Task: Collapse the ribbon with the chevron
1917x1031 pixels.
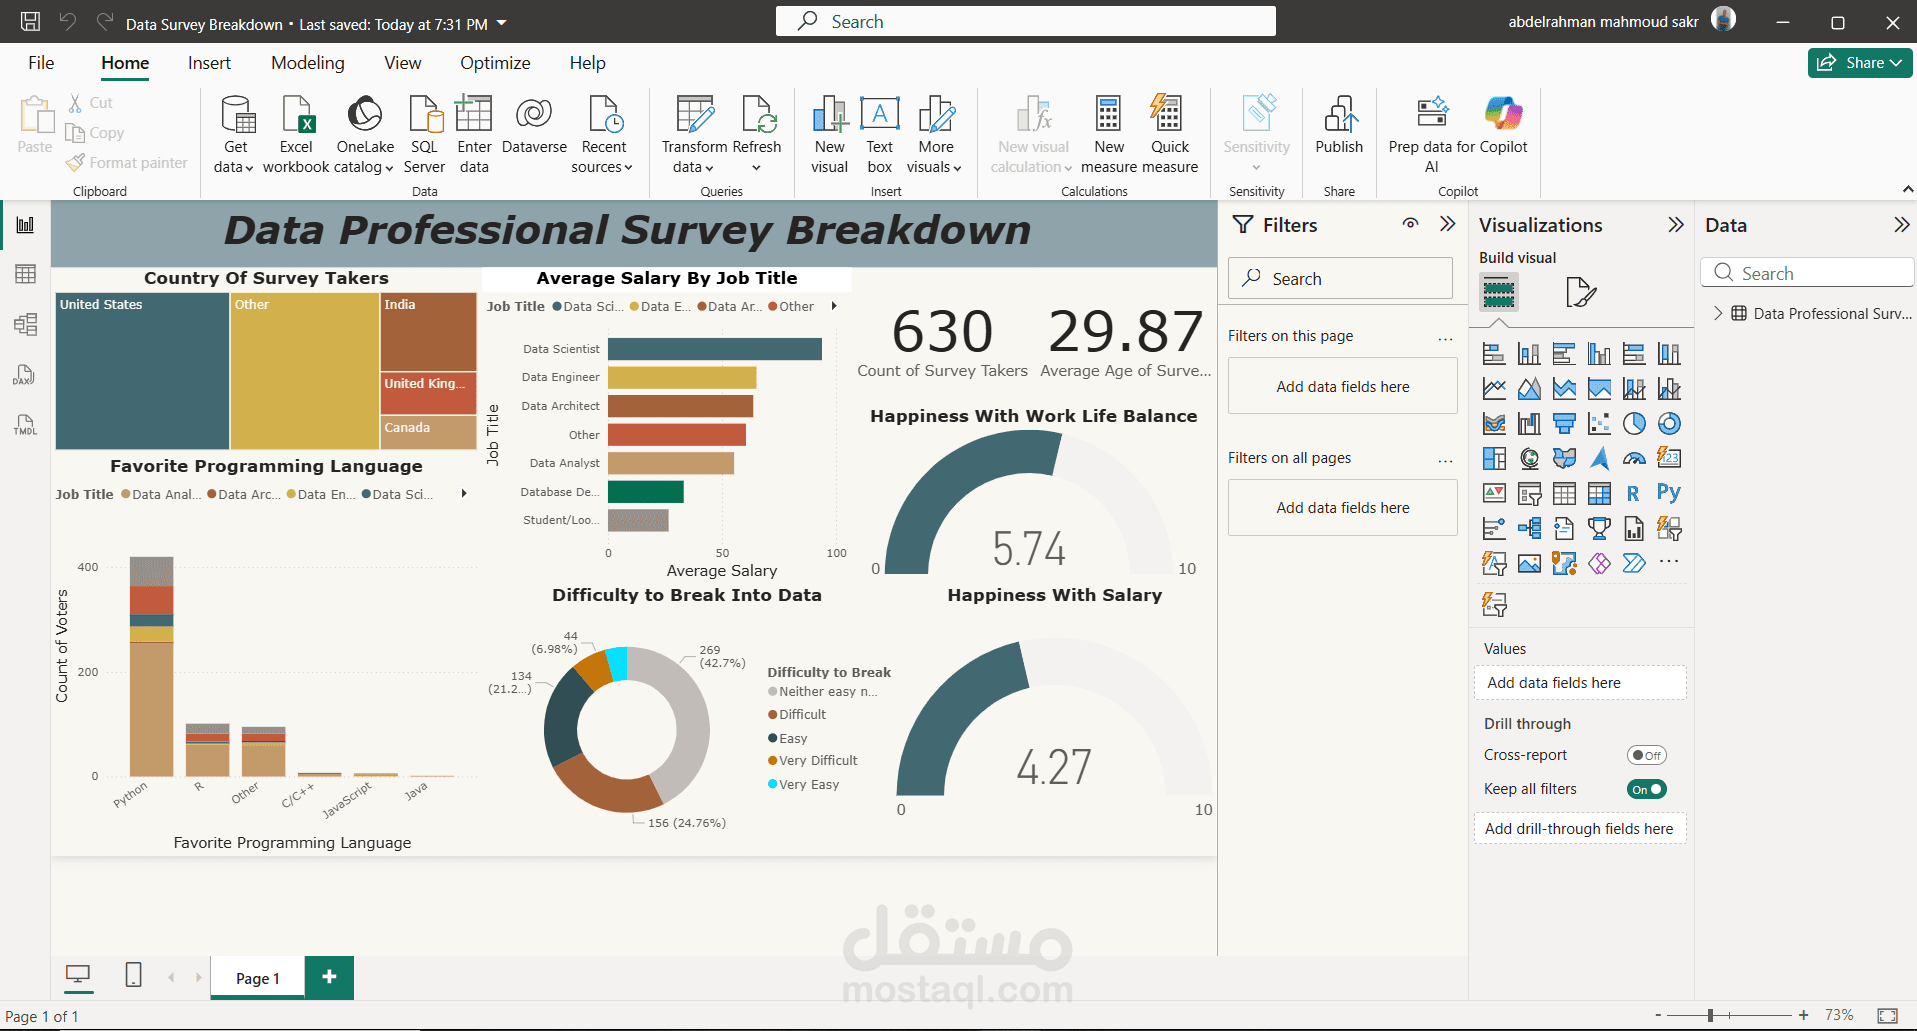Action: pyautogui.click(x=1907, y=189)
